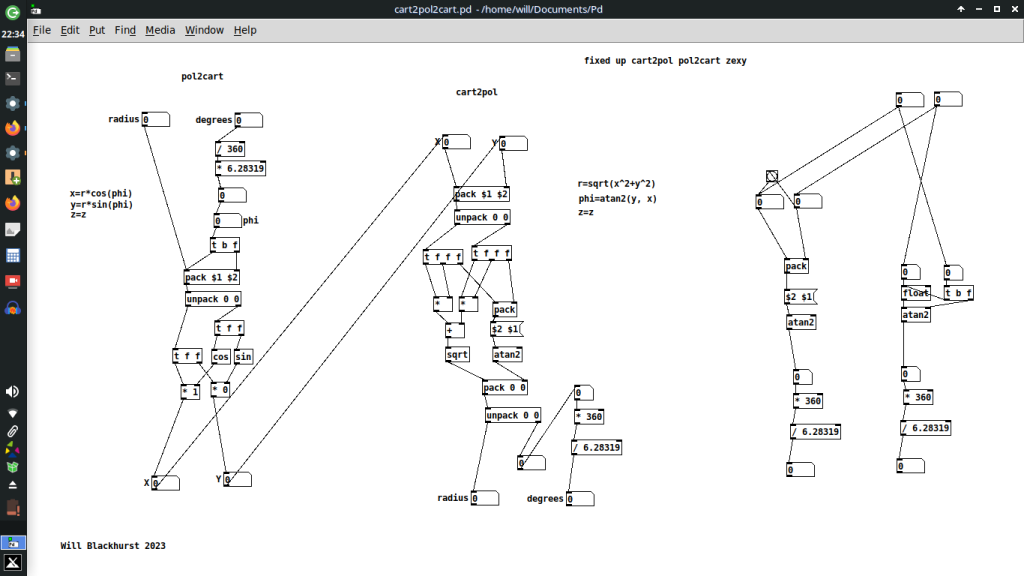Click the green logout icon in the dock

click(x=12, y=11)
